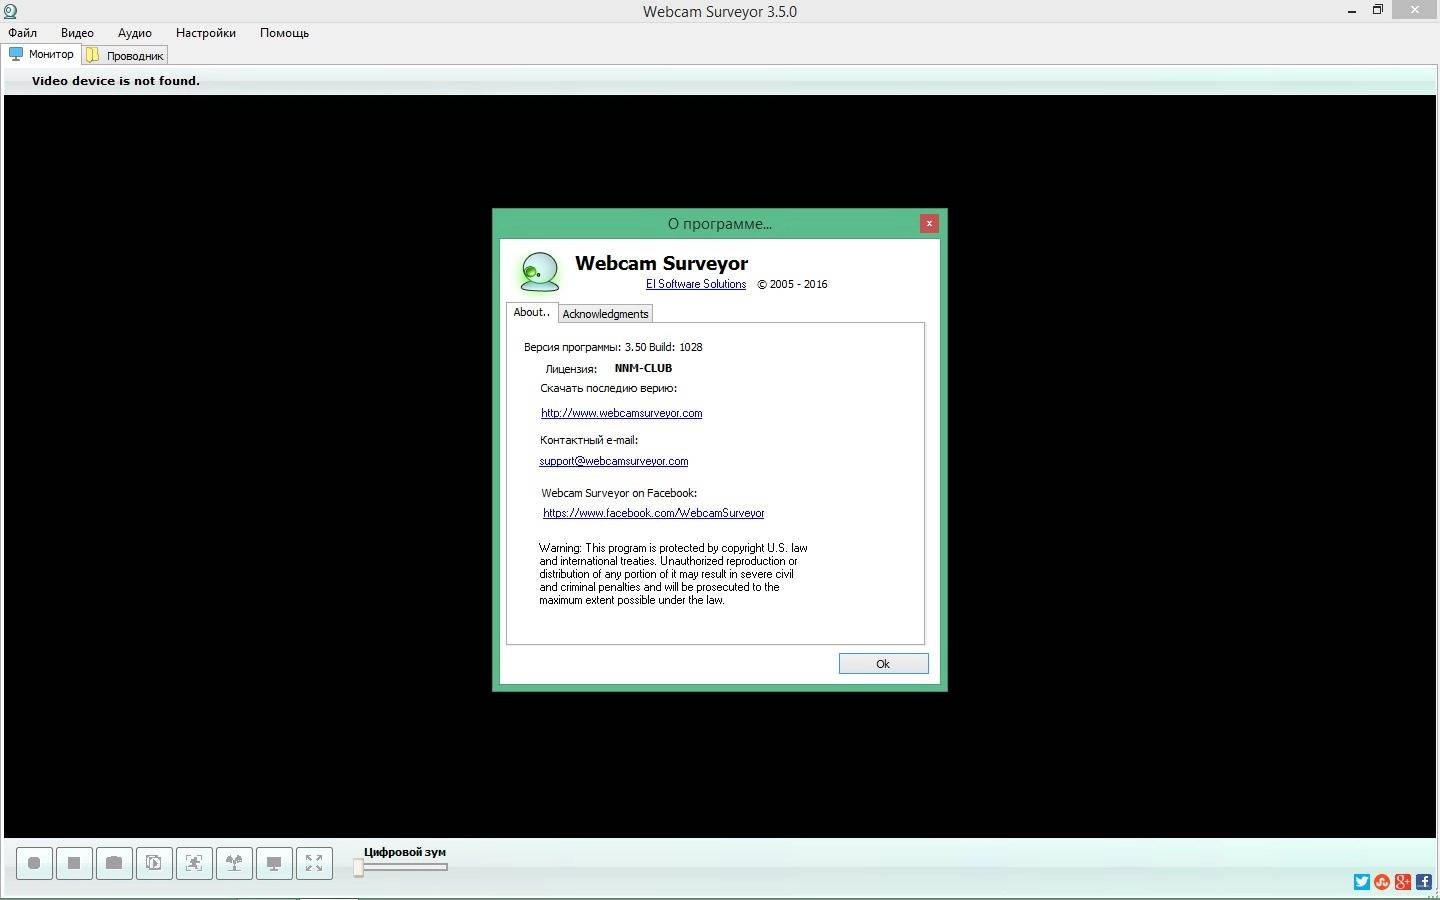Viewport: 1440px width, 900px height.
Task: Click the Webcam Surveyor heading in dialog
Action: 662,263
